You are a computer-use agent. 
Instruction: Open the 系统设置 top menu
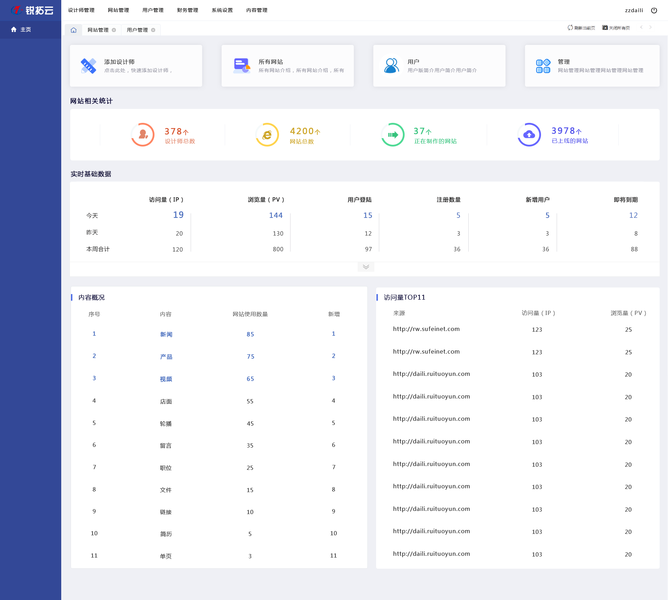(222, 10)
